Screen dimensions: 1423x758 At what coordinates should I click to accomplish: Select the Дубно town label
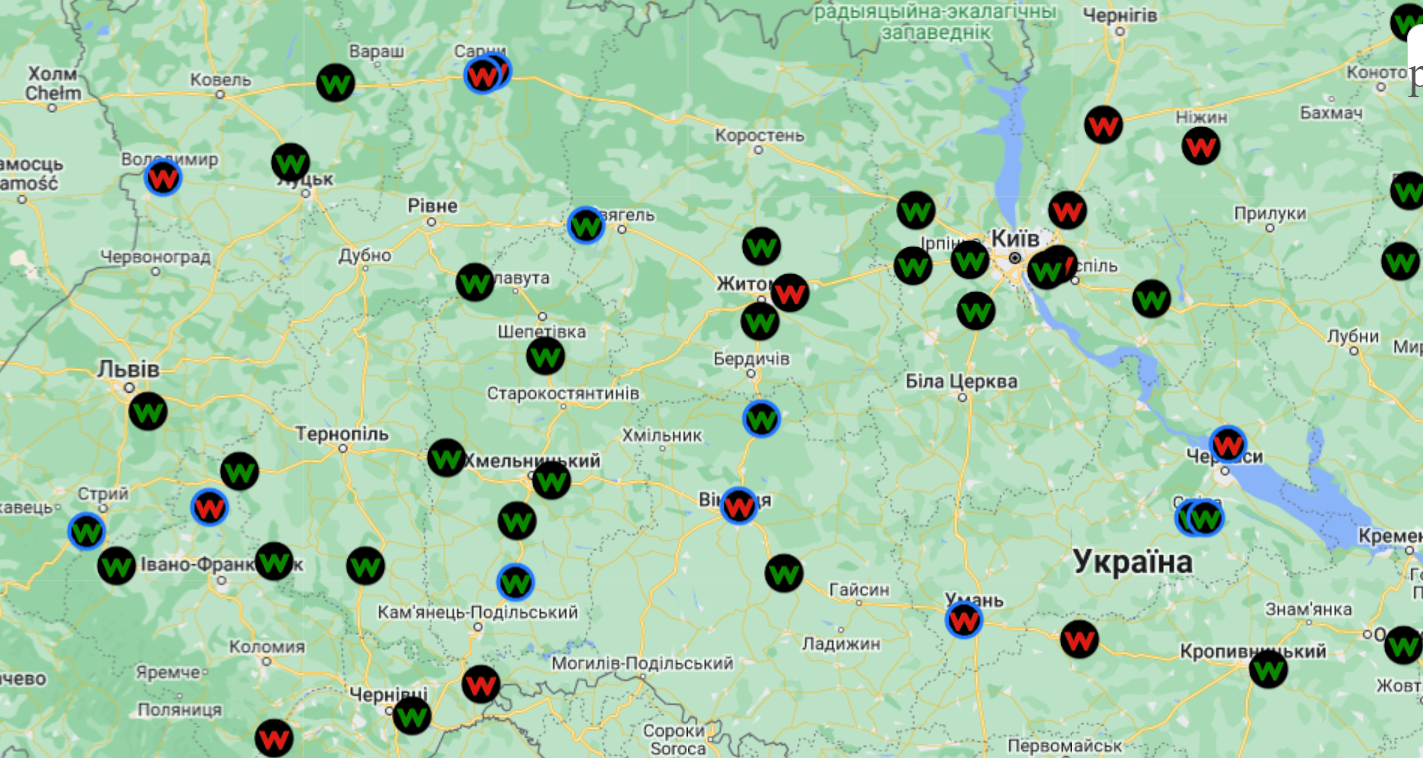click(365, 256)
